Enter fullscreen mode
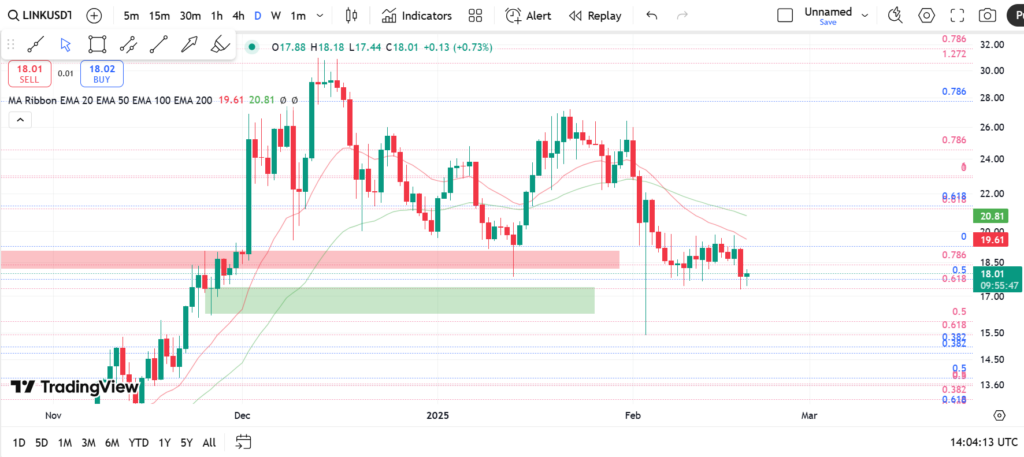 957,16
